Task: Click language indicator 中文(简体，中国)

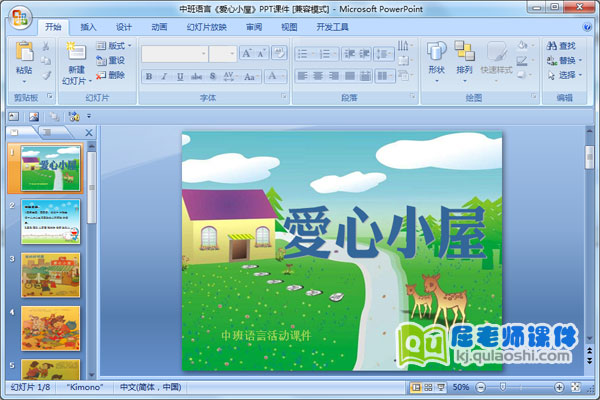Action: coord(150,387)
